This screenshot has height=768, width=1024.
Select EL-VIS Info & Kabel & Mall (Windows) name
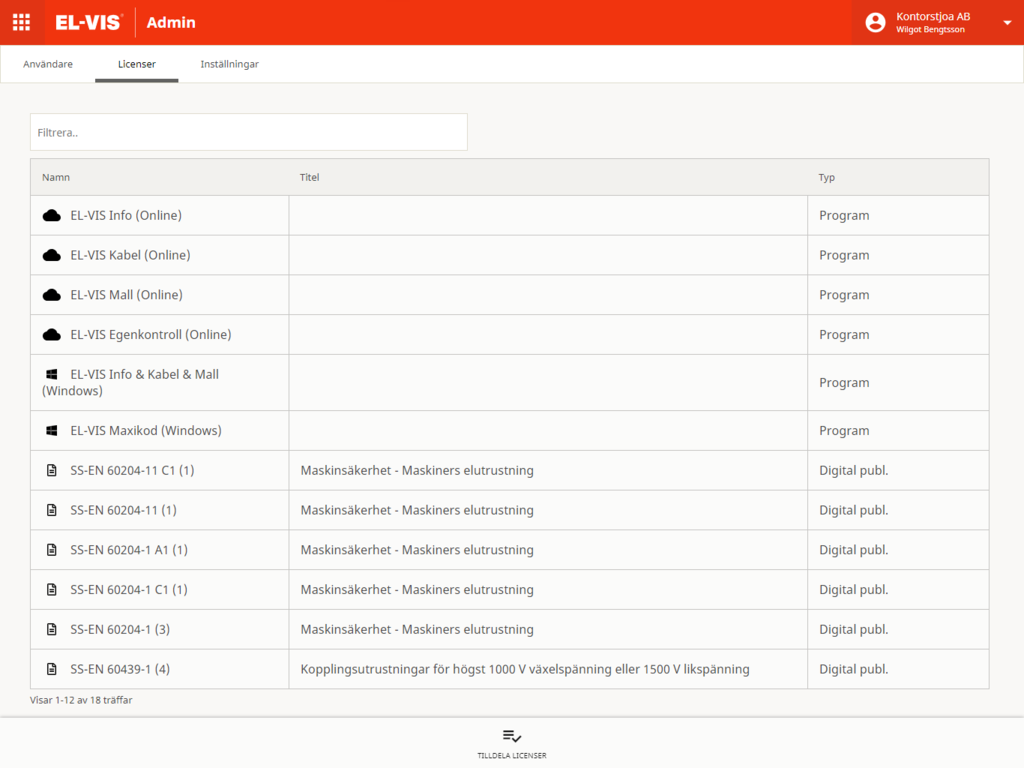pos(131,383)
